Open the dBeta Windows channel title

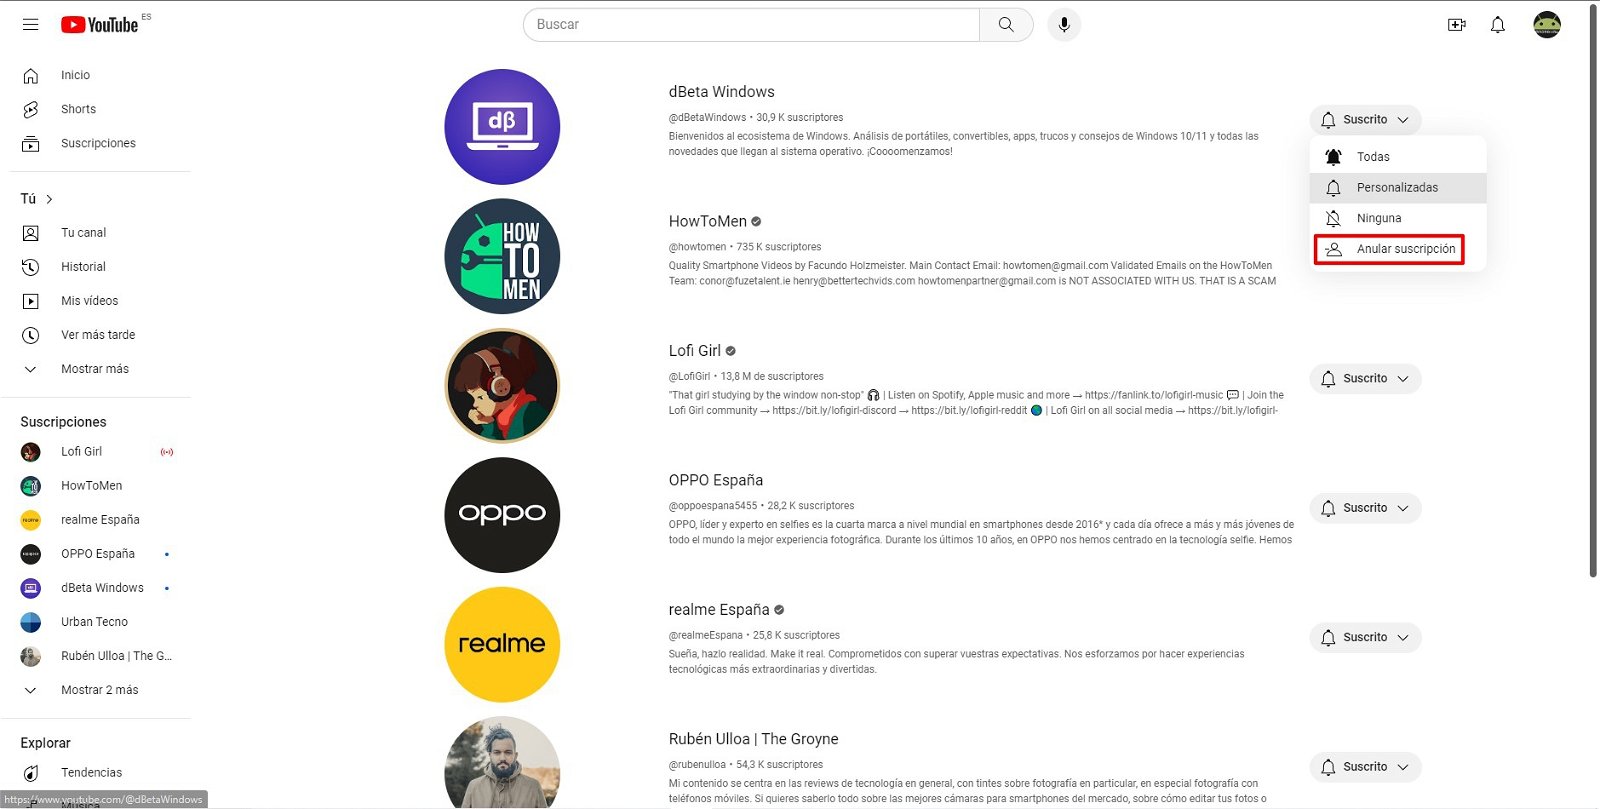click(x=722, y=92)
